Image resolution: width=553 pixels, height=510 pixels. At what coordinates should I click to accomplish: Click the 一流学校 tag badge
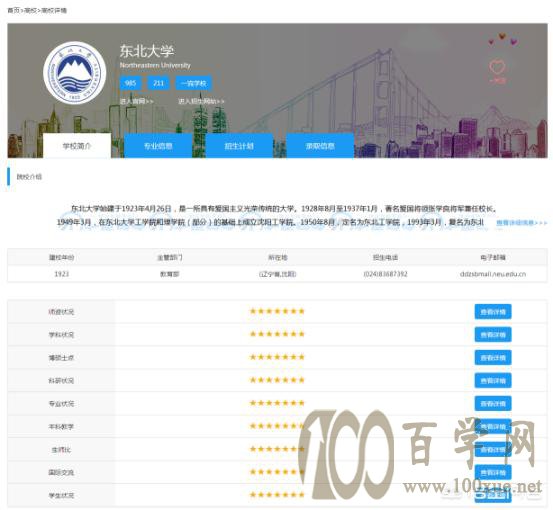pyautogui.click(x=194, y=83)
